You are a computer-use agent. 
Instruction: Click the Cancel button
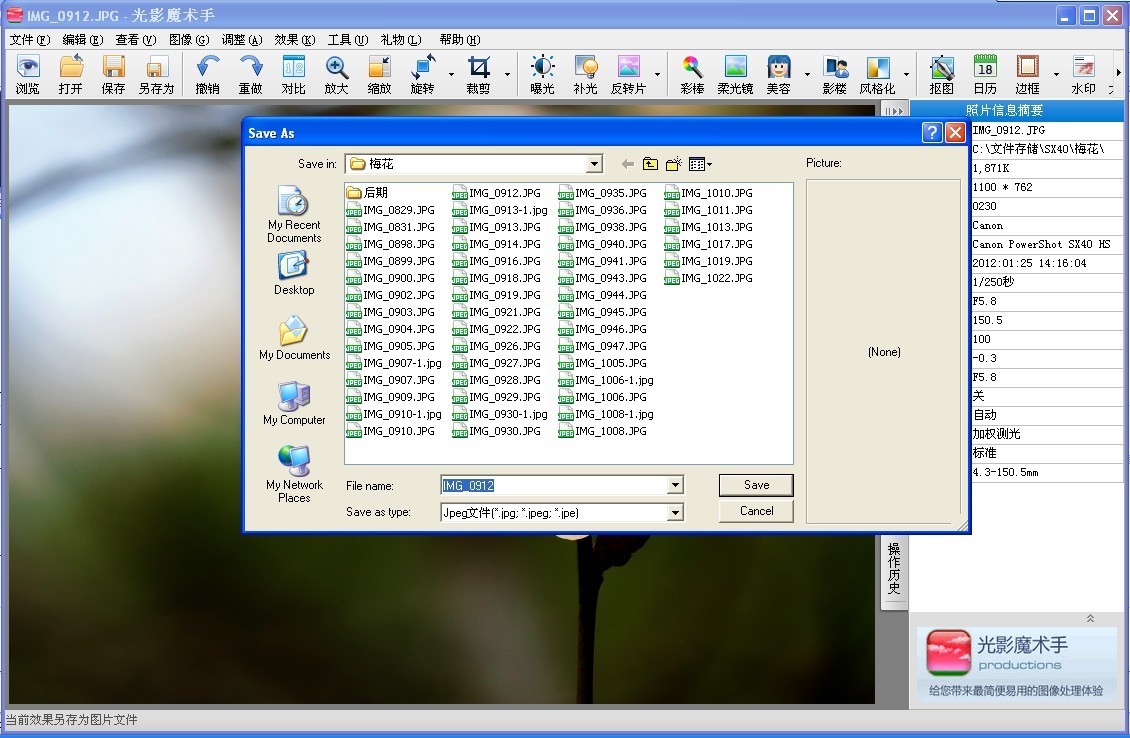click(756, 511)
